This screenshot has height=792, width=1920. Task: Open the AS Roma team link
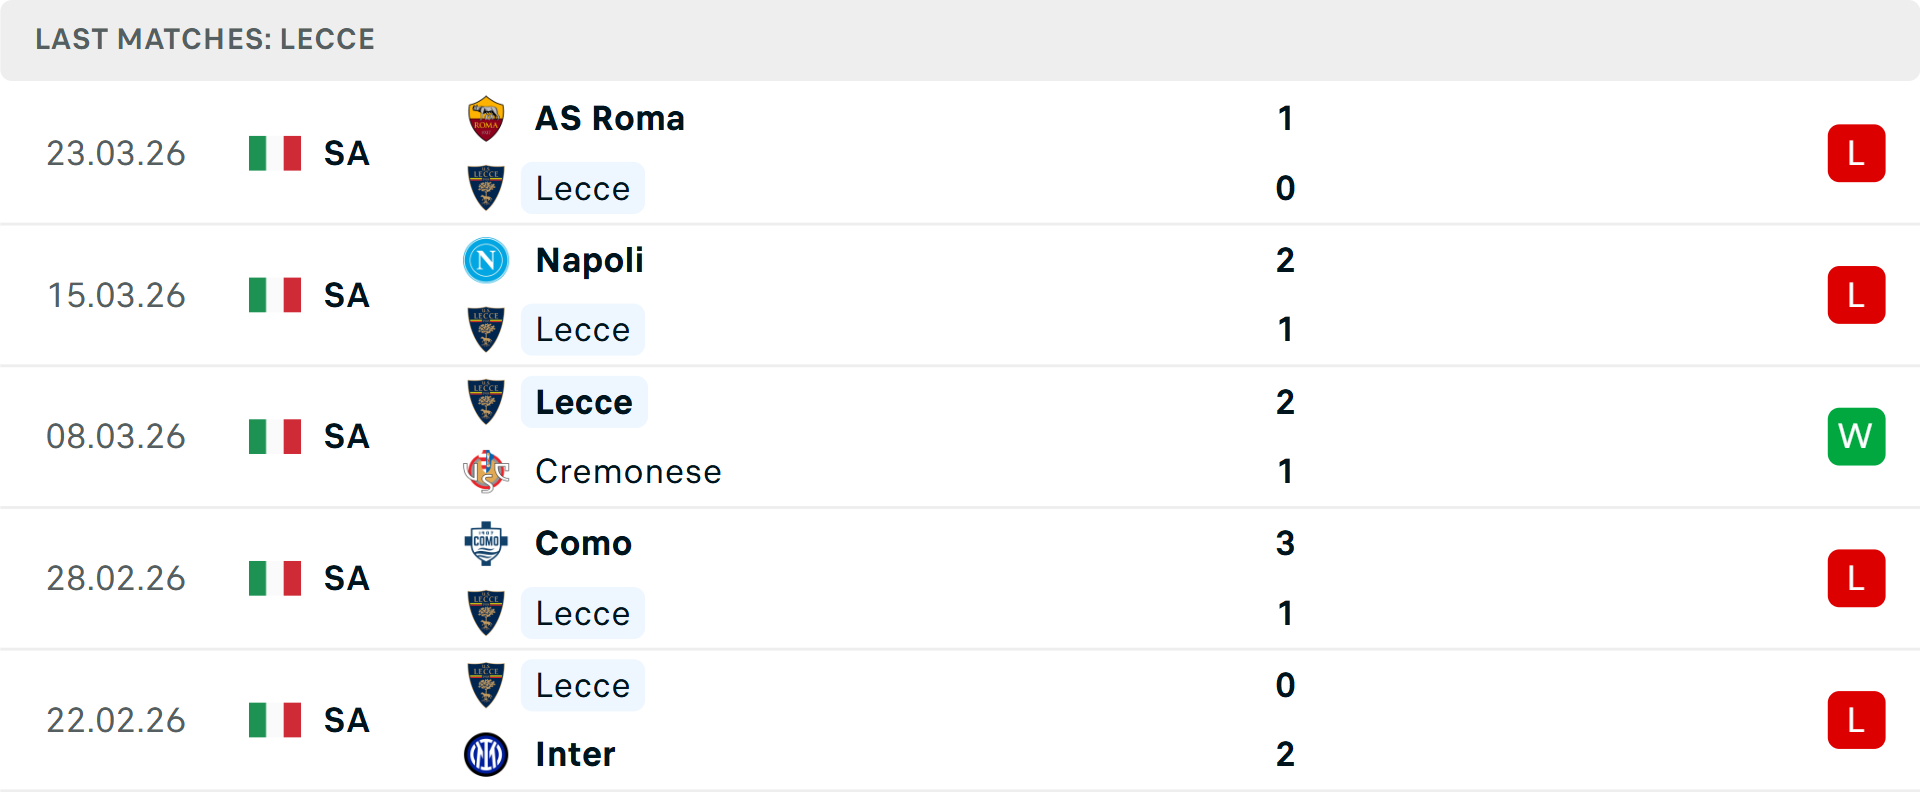pyautogui.click(x=610, y=119)
